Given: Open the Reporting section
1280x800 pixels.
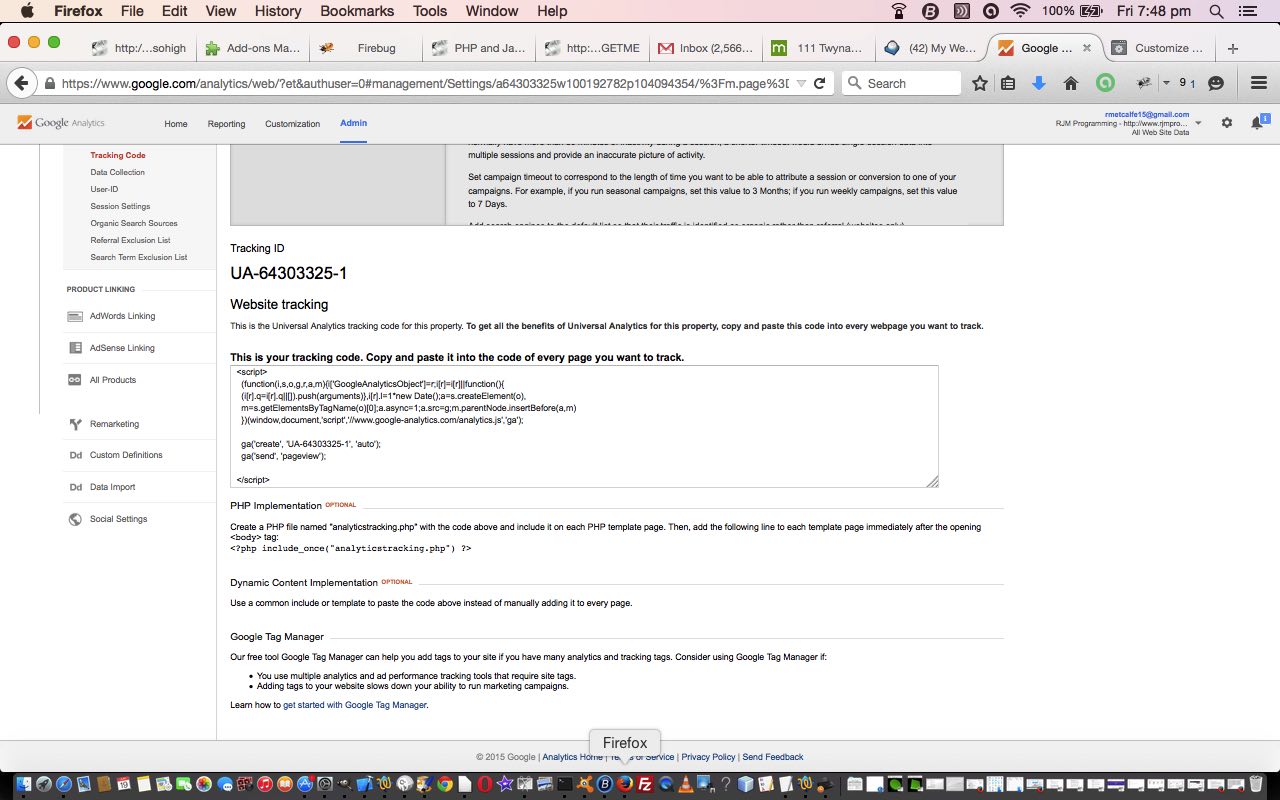Looking at the screenshot, I should pos(226,124).
